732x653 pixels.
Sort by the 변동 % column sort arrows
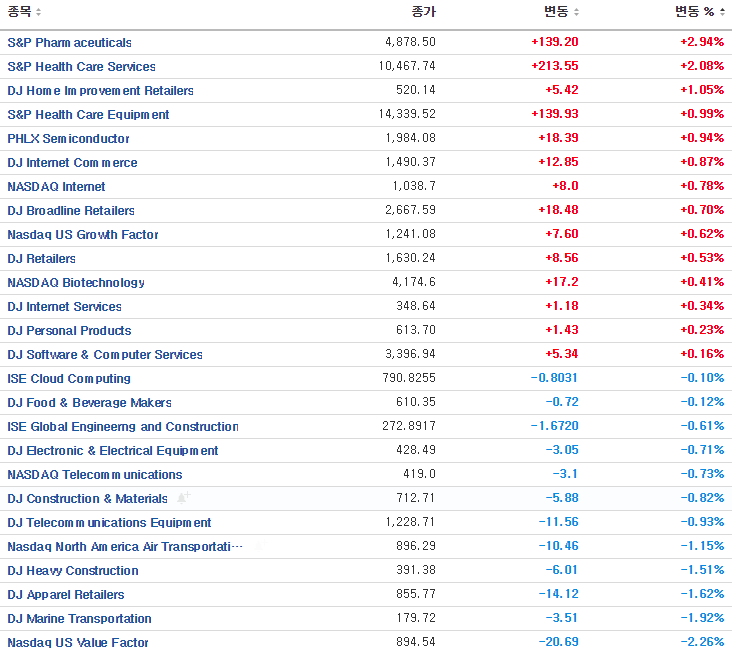coord(722,12)
